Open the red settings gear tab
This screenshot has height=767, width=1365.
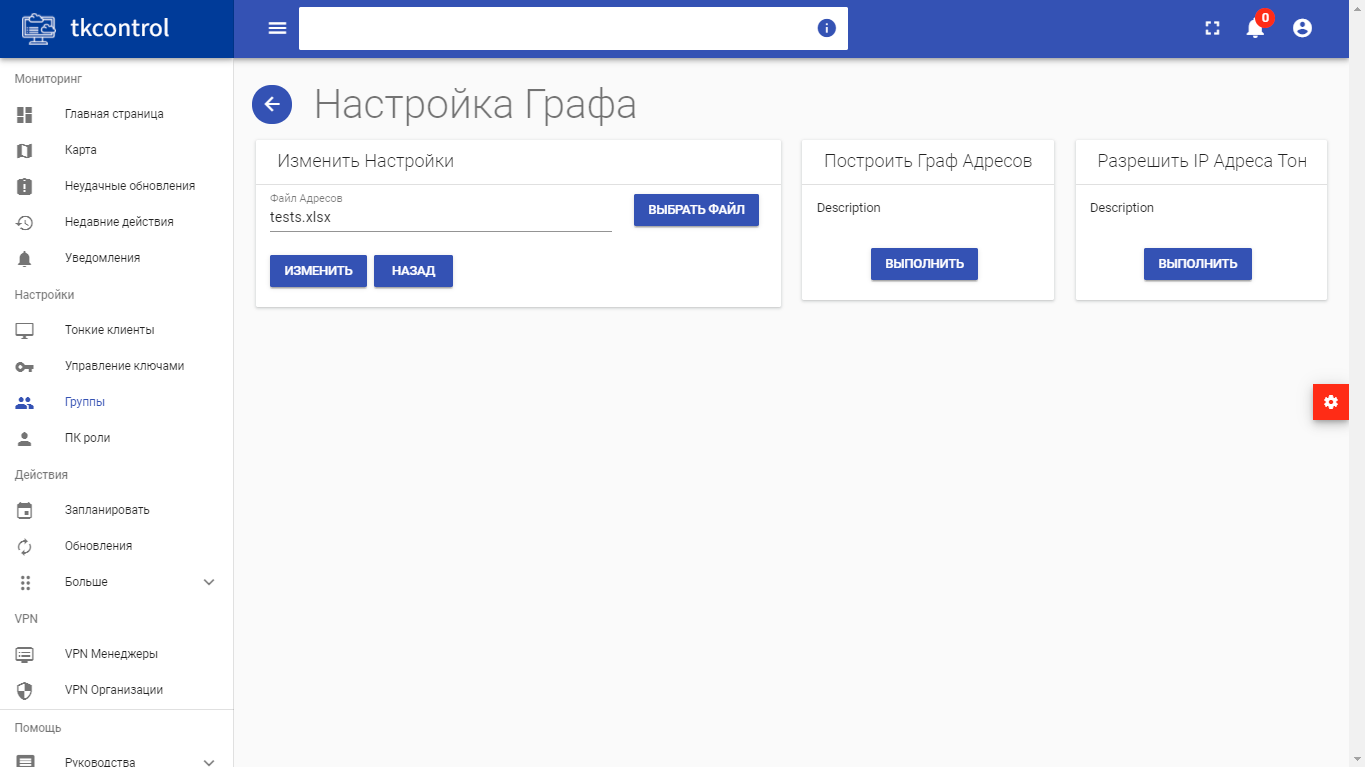(x=1330, y=402)
